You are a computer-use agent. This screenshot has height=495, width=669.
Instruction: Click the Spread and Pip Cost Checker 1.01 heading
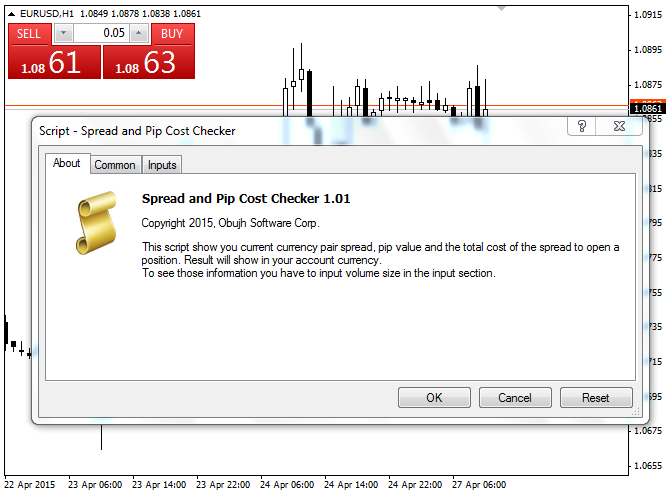click(x=246, y=199)
